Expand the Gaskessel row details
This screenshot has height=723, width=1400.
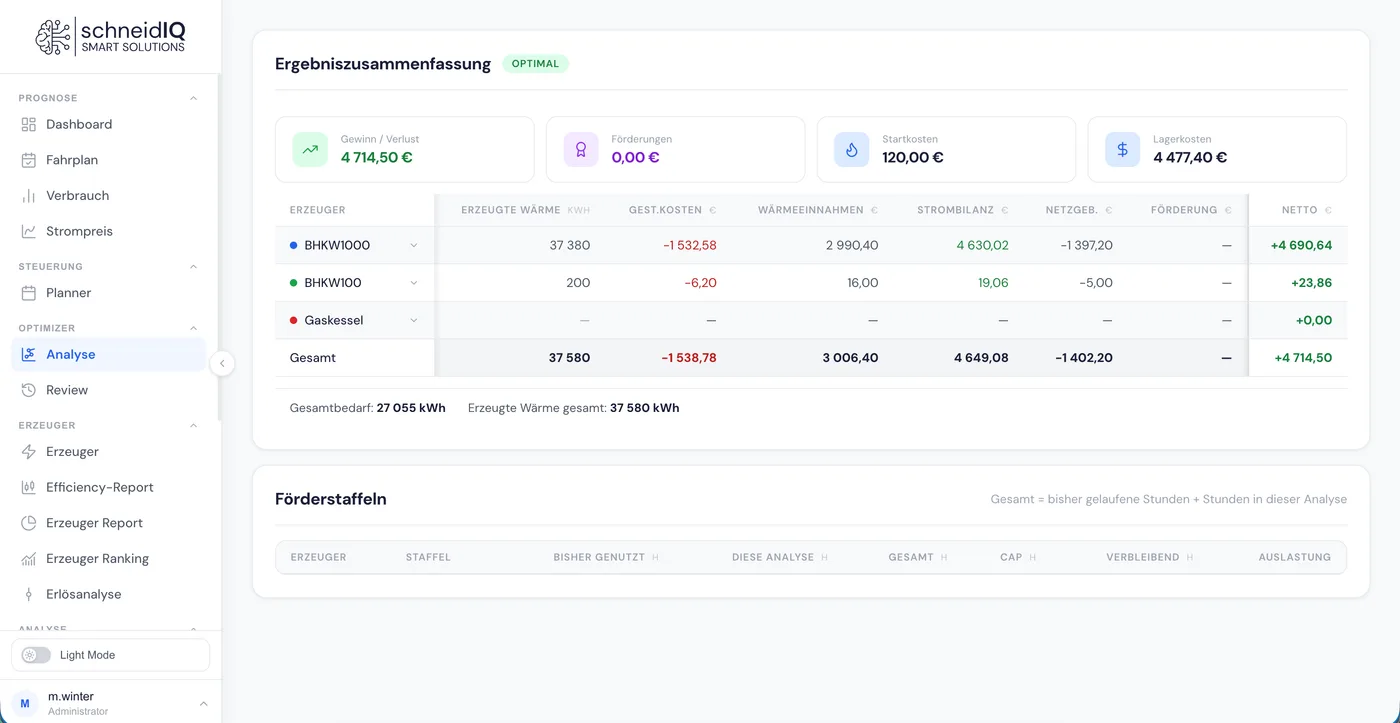(414, 321)
